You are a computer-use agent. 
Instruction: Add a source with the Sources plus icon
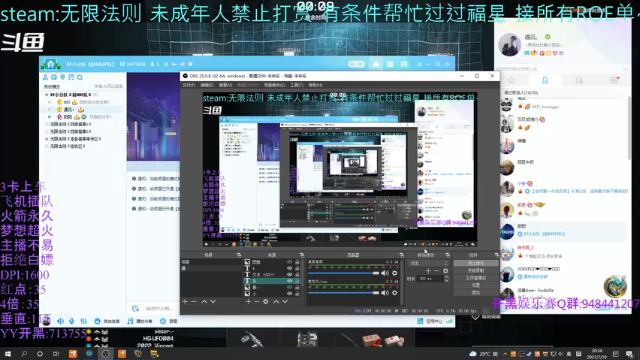click(248, 302)
